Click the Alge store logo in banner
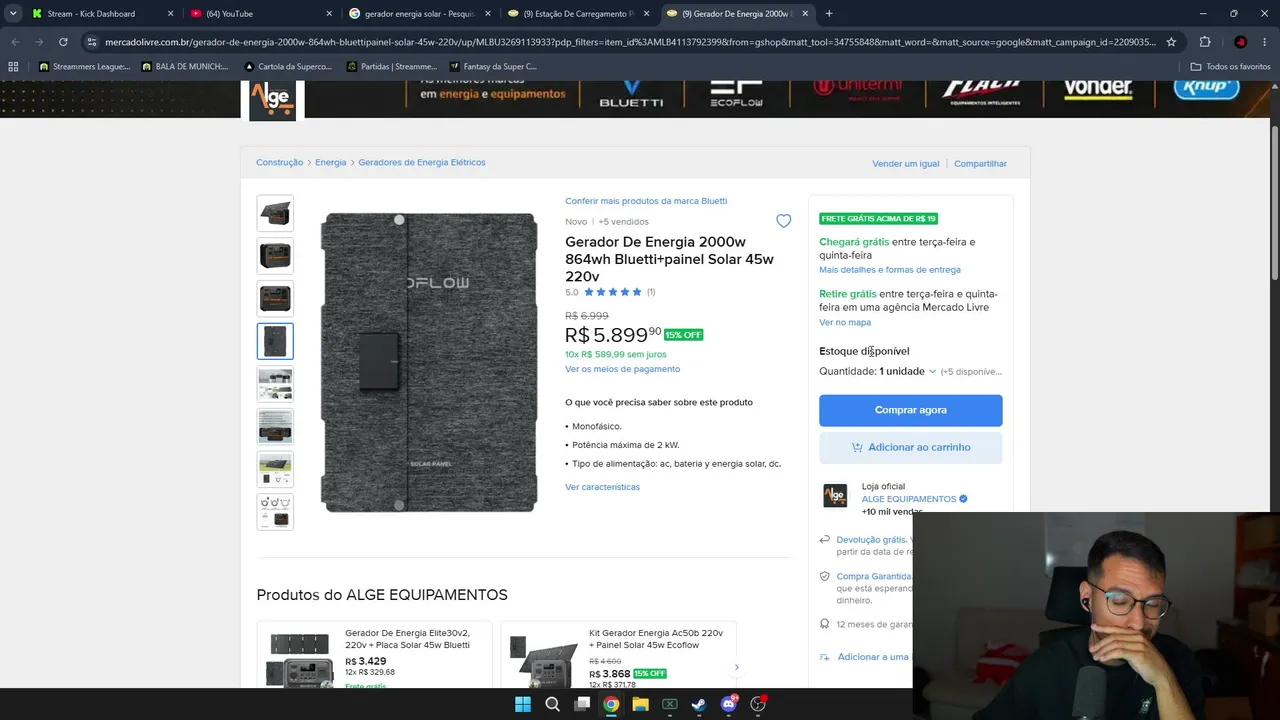The height and width of the screenshot is (720, 1280). [272, 100]
